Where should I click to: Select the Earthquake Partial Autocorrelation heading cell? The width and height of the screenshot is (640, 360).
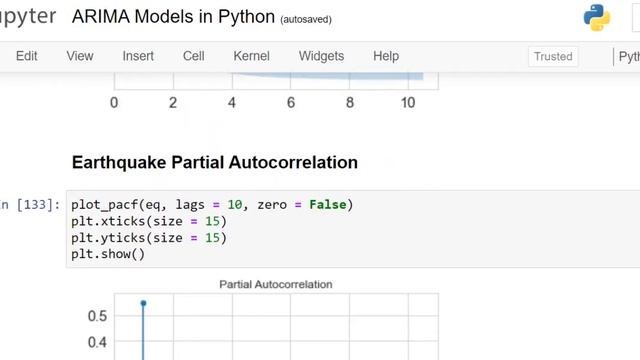(215, 162)
